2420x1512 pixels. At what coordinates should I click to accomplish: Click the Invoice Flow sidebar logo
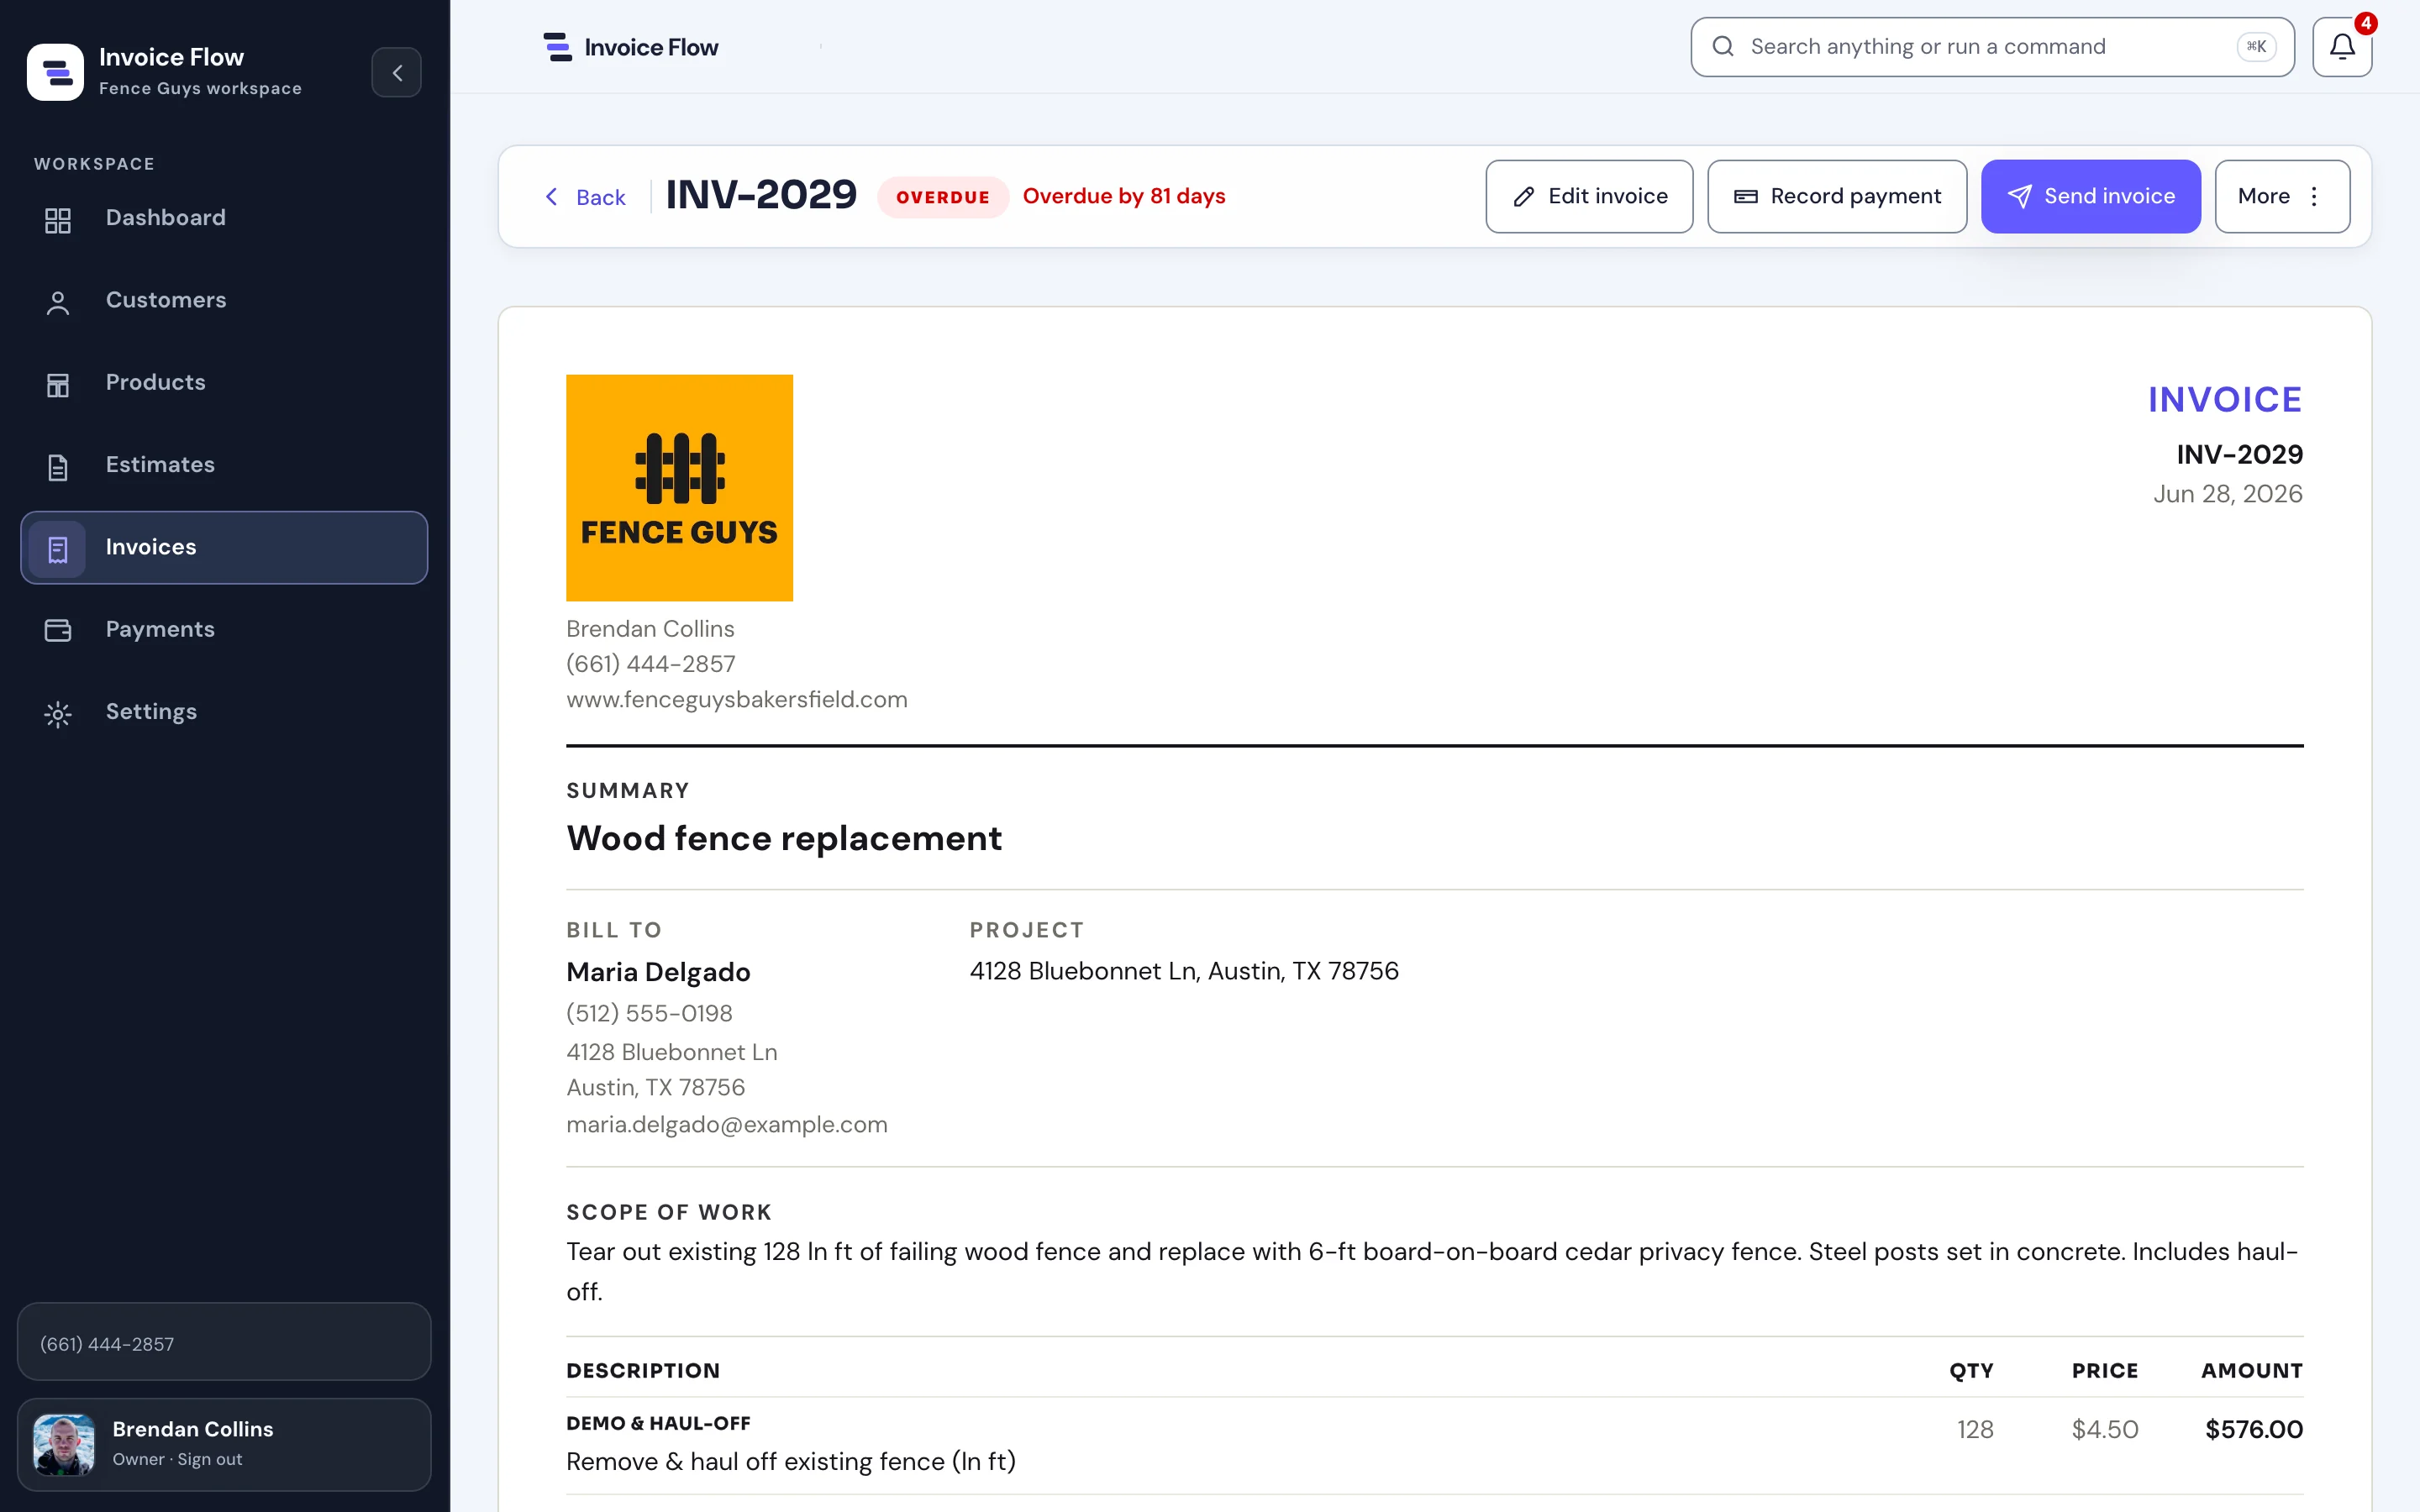(x=55, y=72)
